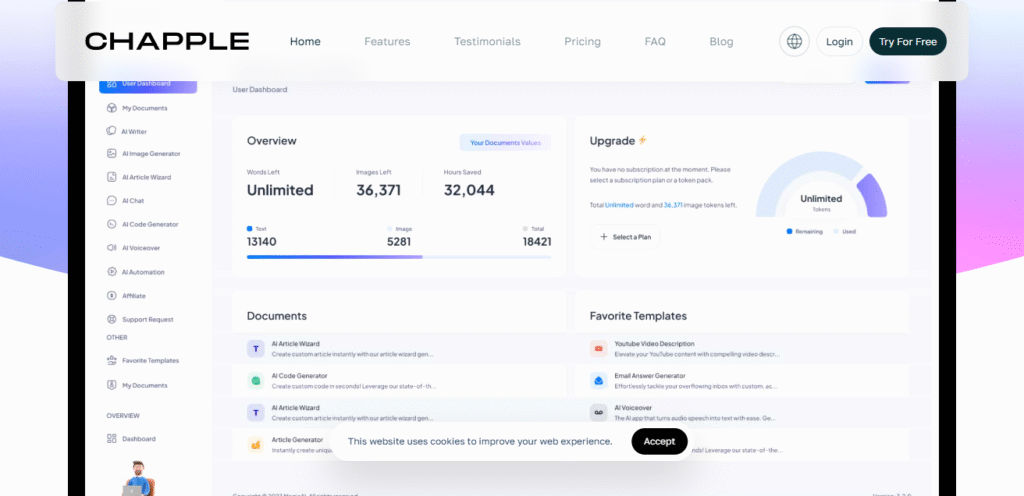Click the Youtube Video Description title text
Image resolution: width=1024 pixels, height=496 pixels.
point(654,343)
